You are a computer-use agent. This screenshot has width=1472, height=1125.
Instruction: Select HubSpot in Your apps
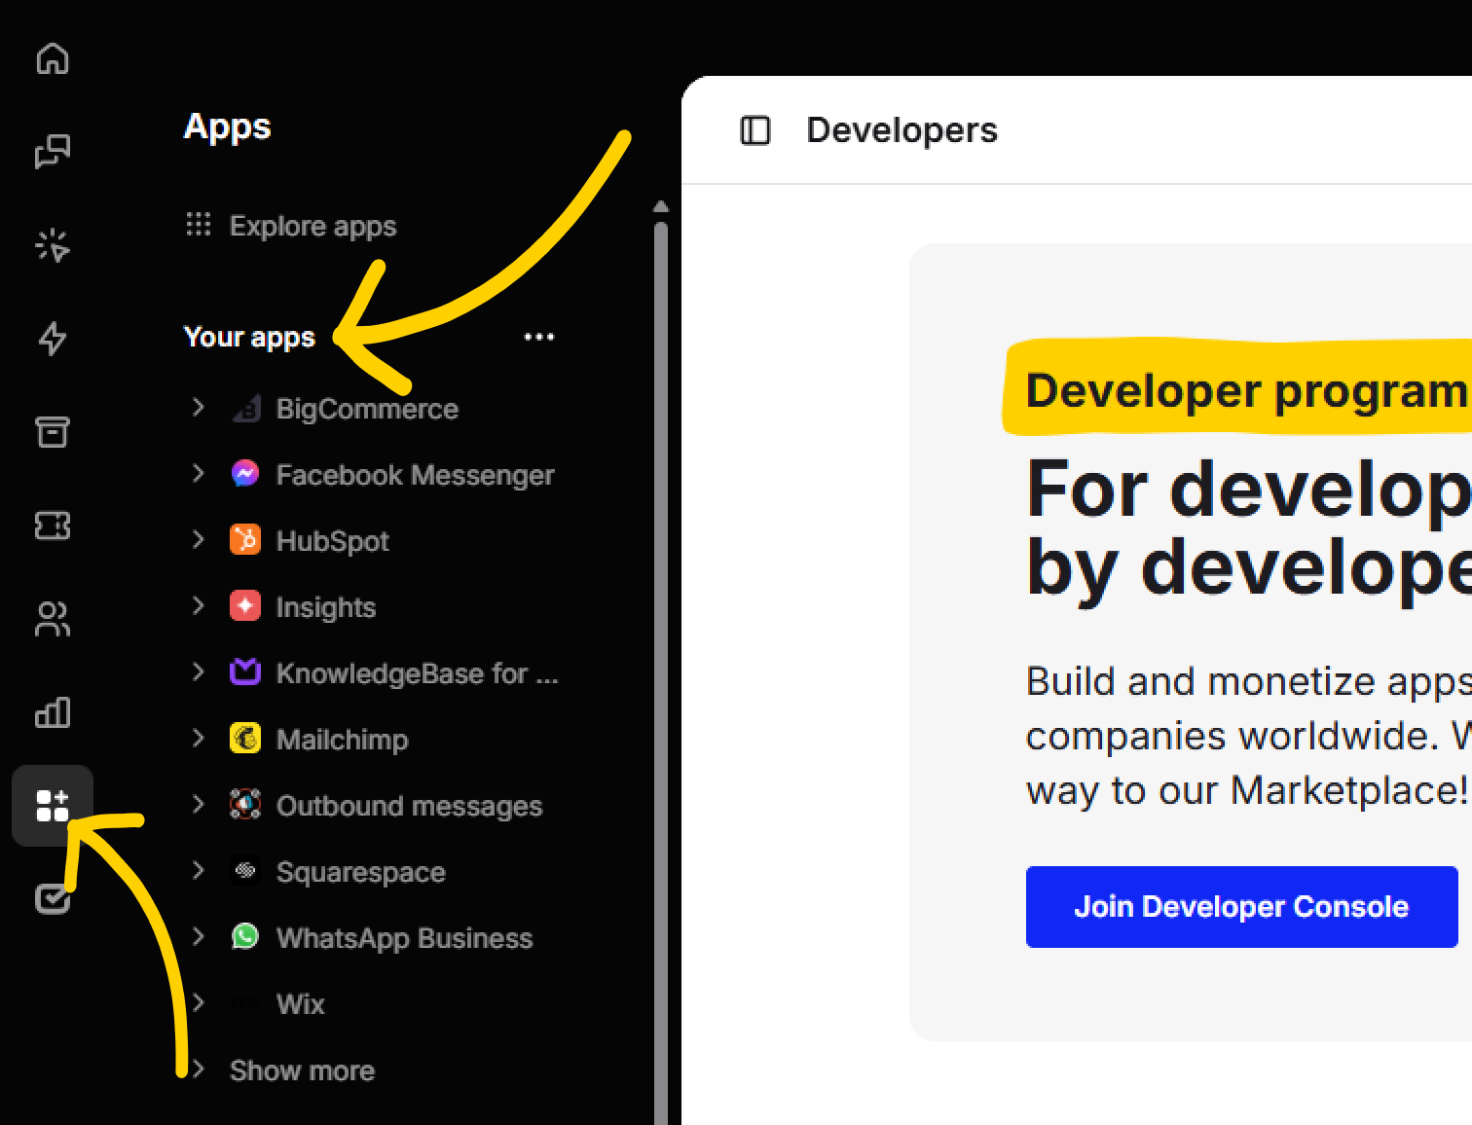[x=332, y=541]
